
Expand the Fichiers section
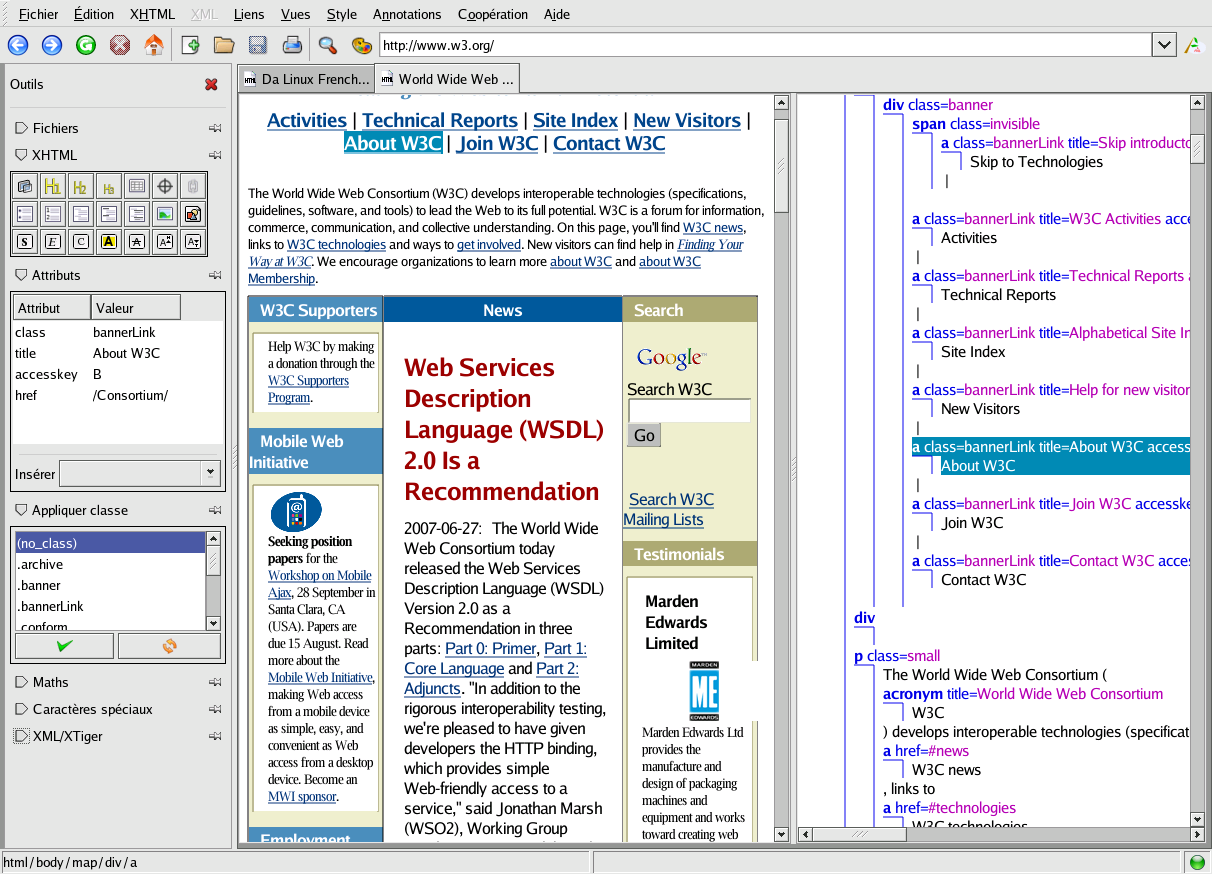tap(21, 128)
